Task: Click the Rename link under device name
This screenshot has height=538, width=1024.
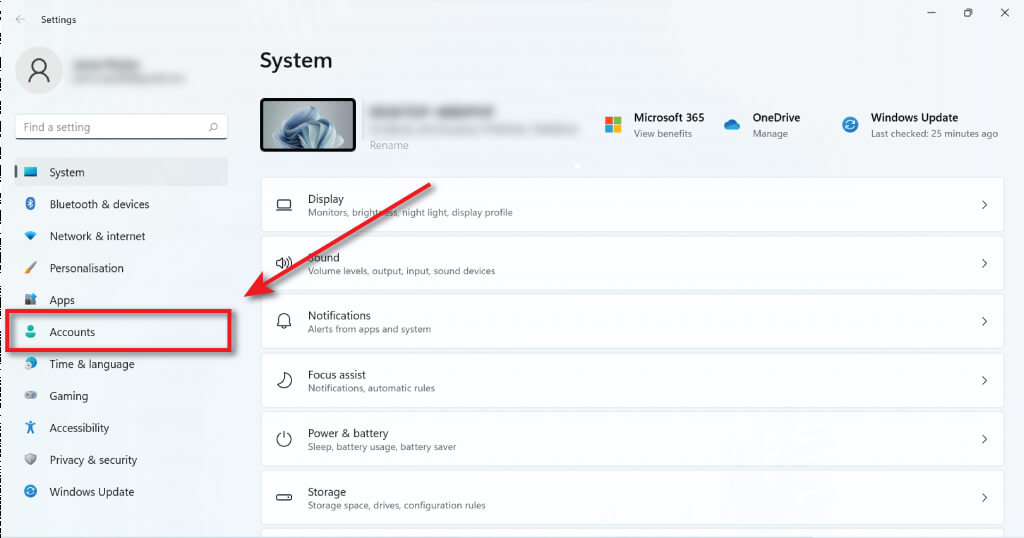Action: click(x=389, y=145)
